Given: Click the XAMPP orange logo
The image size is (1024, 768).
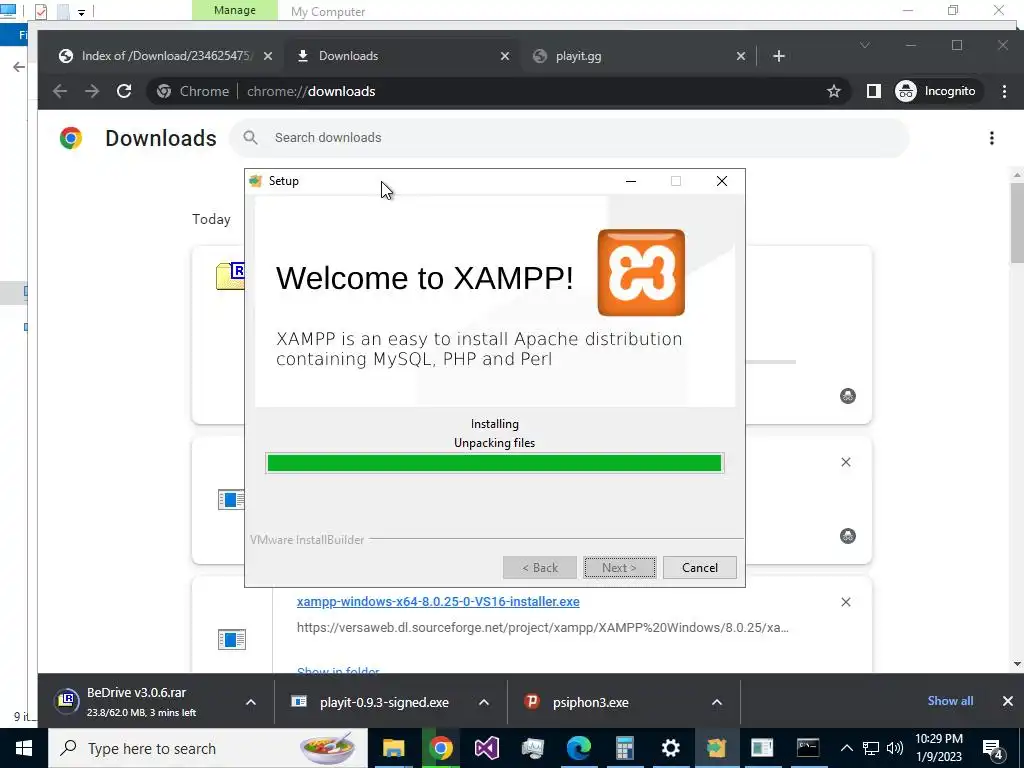Looking at the screenshot, I should (x=641, y=272).
